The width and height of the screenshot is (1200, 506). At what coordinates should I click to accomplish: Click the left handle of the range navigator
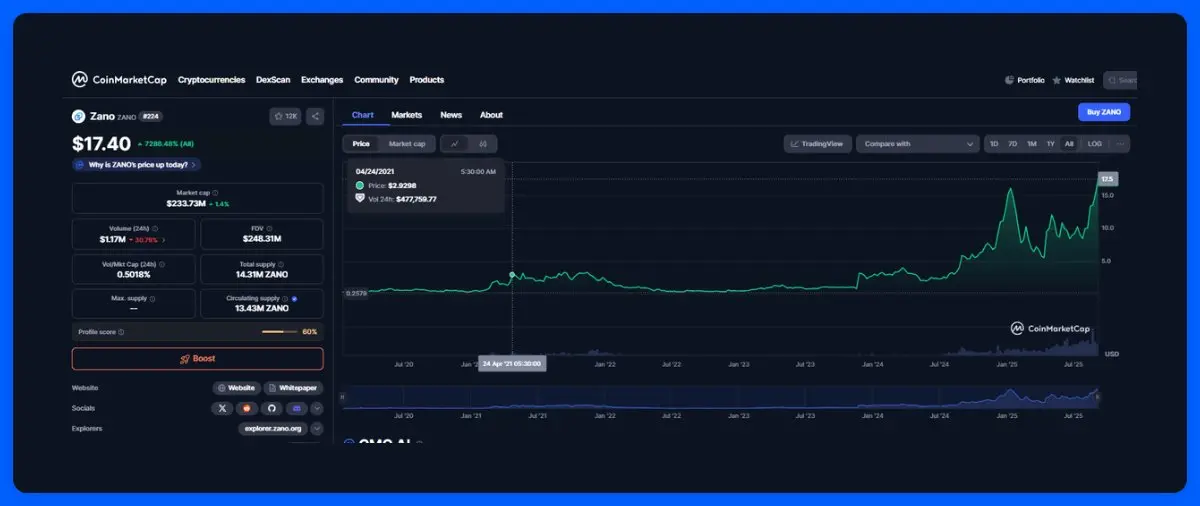click(343, 397)
